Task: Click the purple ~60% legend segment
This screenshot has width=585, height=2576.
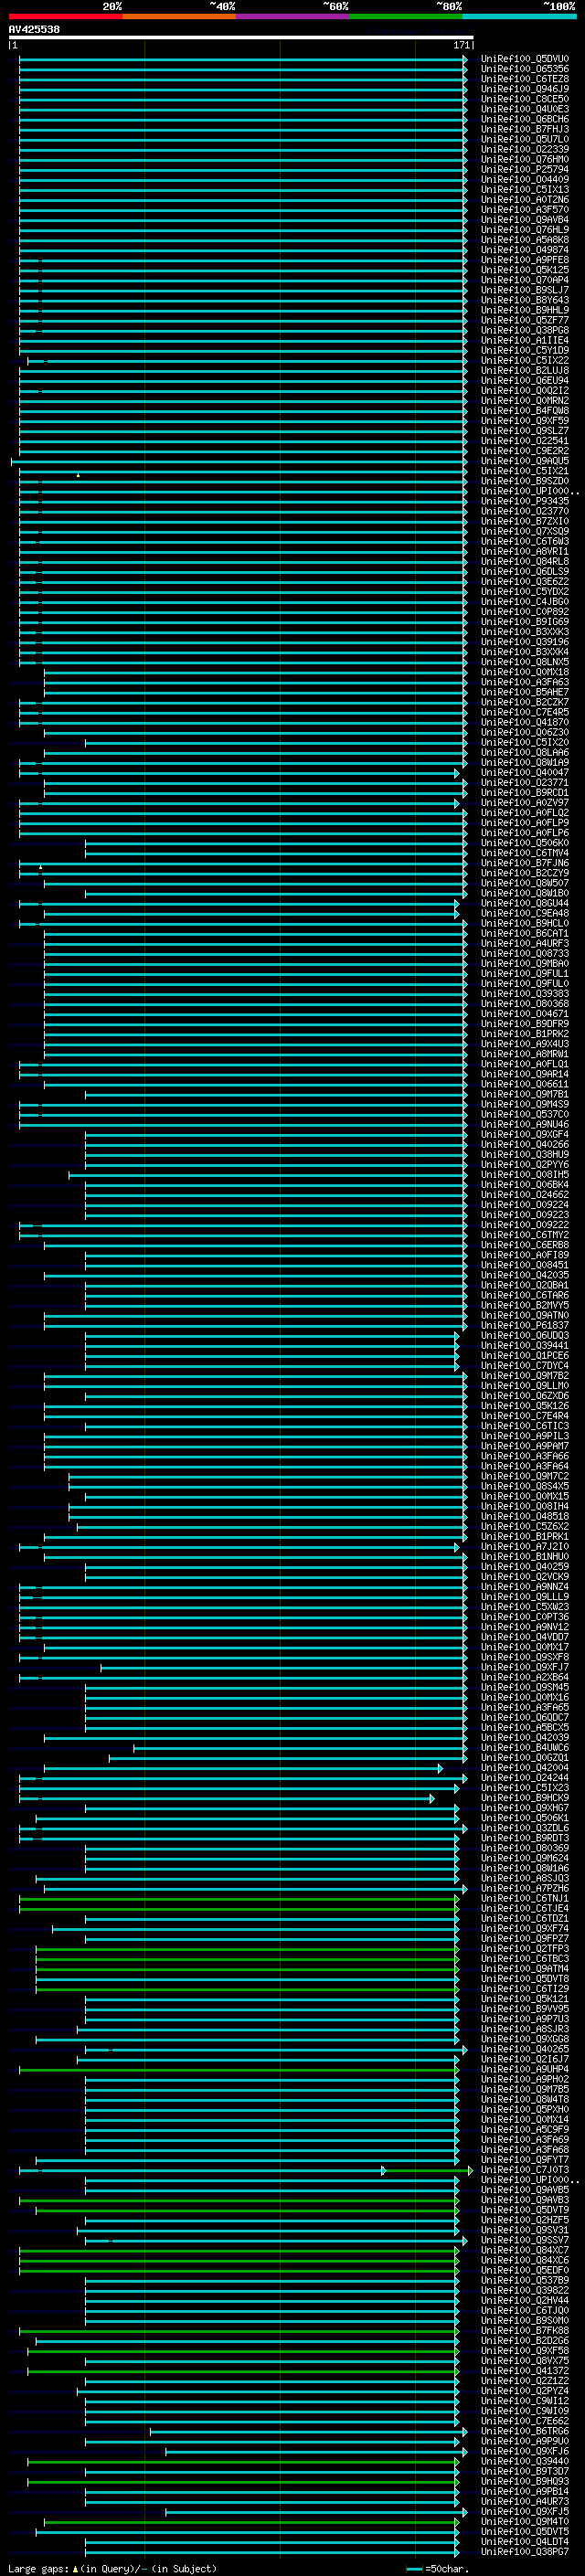Action: [x=292, y=16]
